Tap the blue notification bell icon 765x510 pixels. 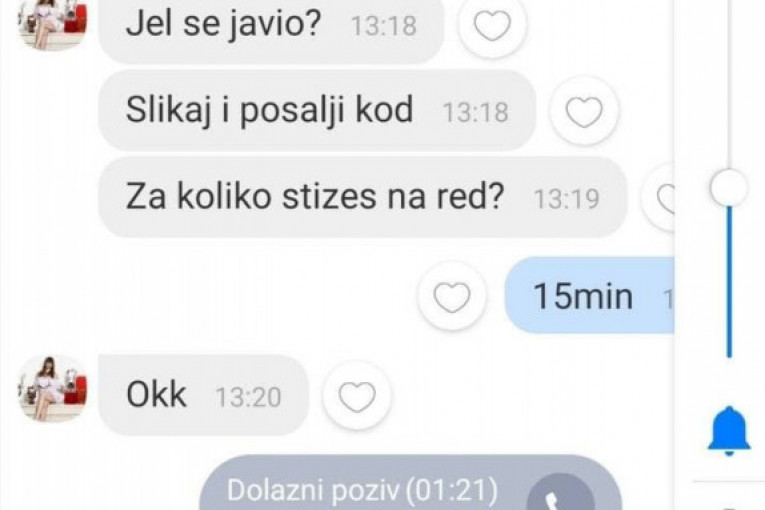(x=729, y=431)
